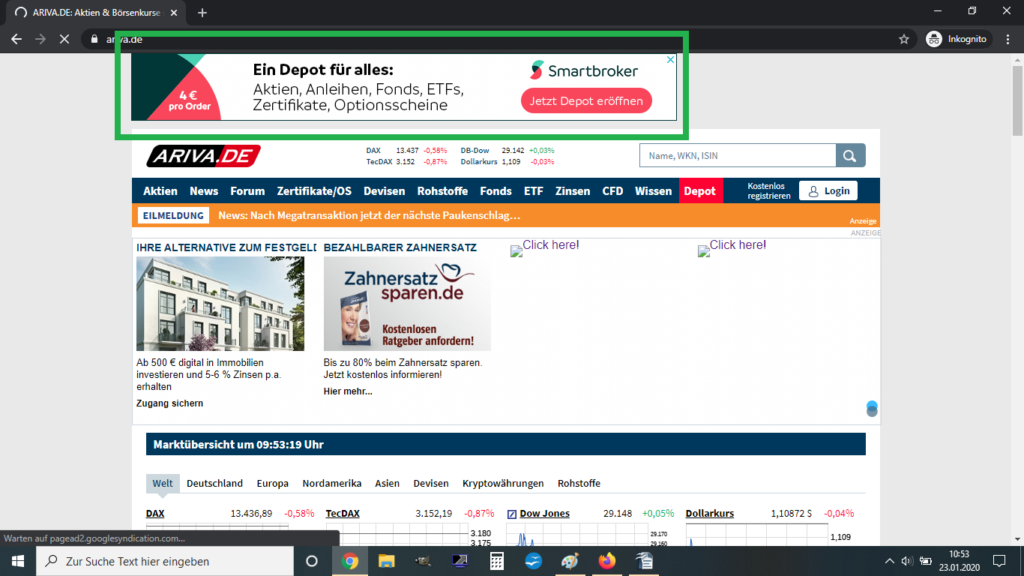This screenshot has width=1024, height=576.
Task: Open the Paint palette taskbar icon
Action: coord(569,561)
